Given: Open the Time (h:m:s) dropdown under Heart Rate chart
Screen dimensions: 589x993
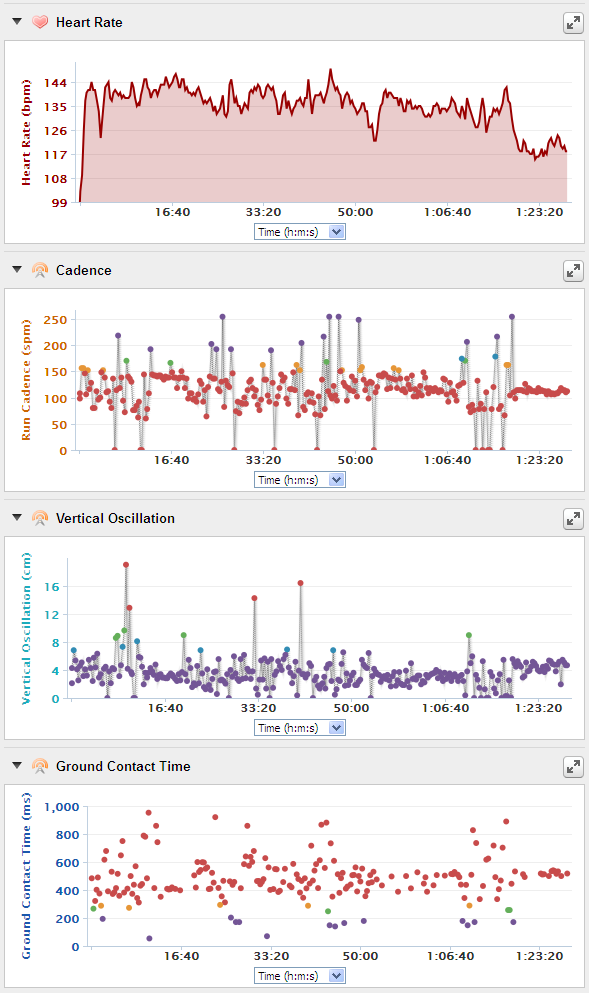Looking at the screenshot, I should click(300, 232).
